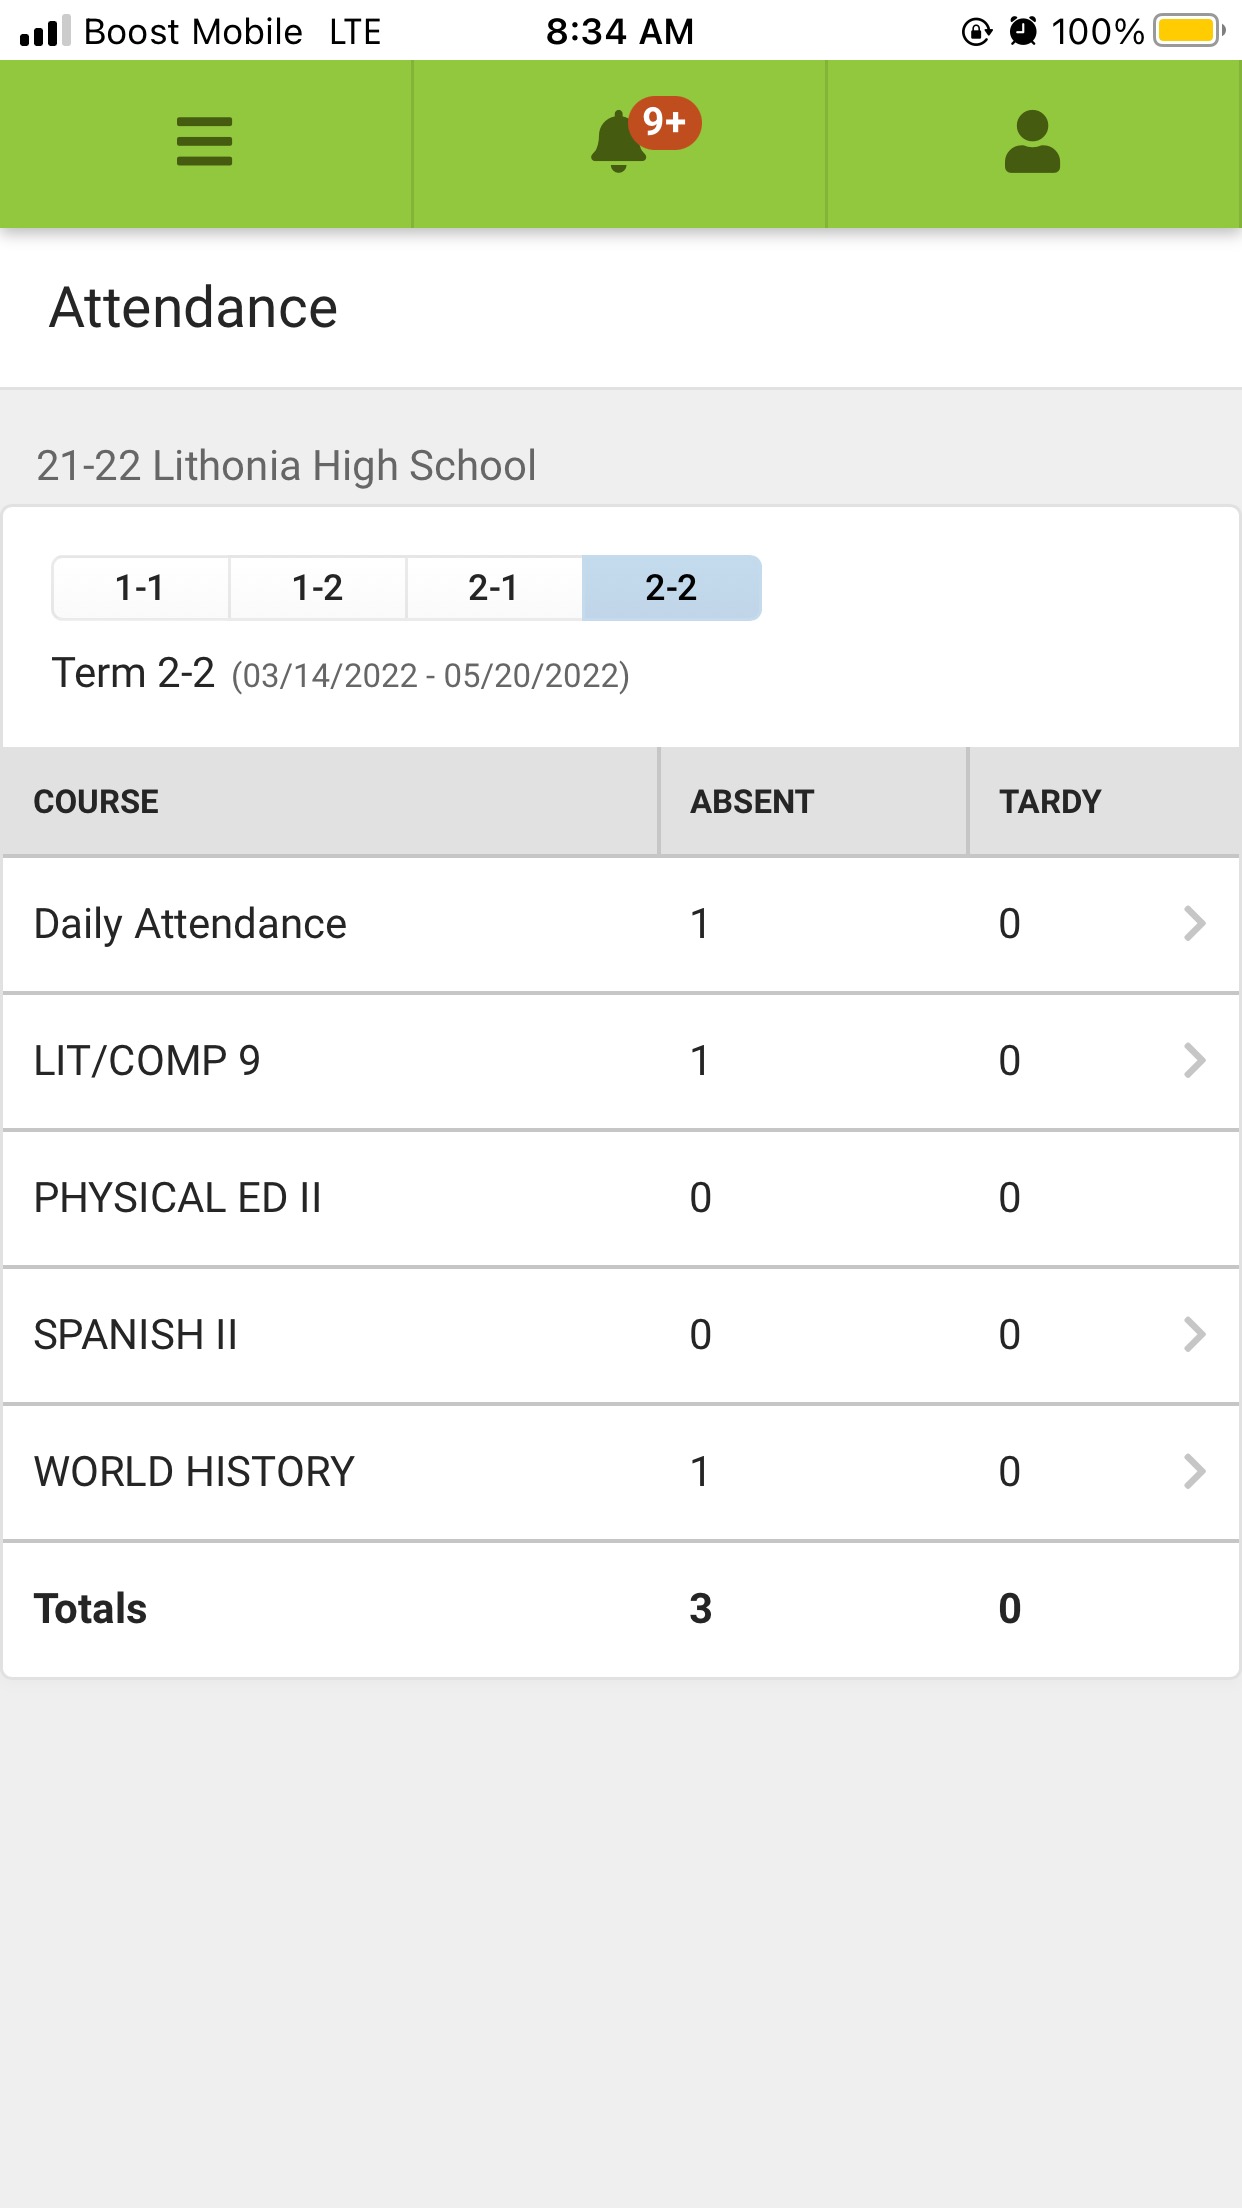Expand WORLD HISTORY row chevron
Viewport: 1242px width, 2208px height.
(1194, 1472)
